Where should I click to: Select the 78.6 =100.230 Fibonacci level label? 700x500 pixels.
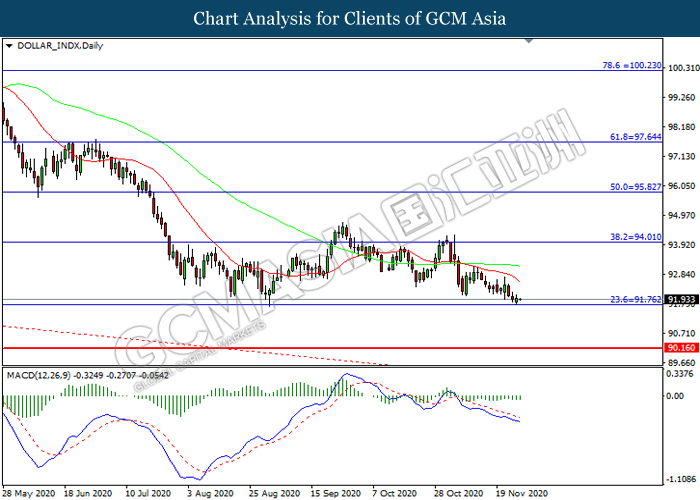pyautogui.click(x=632, y=65)
